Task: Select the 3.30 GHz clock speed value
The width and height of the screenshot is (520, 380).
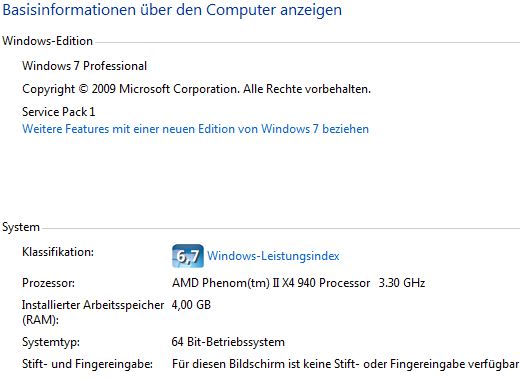Action: coord(402,283)
